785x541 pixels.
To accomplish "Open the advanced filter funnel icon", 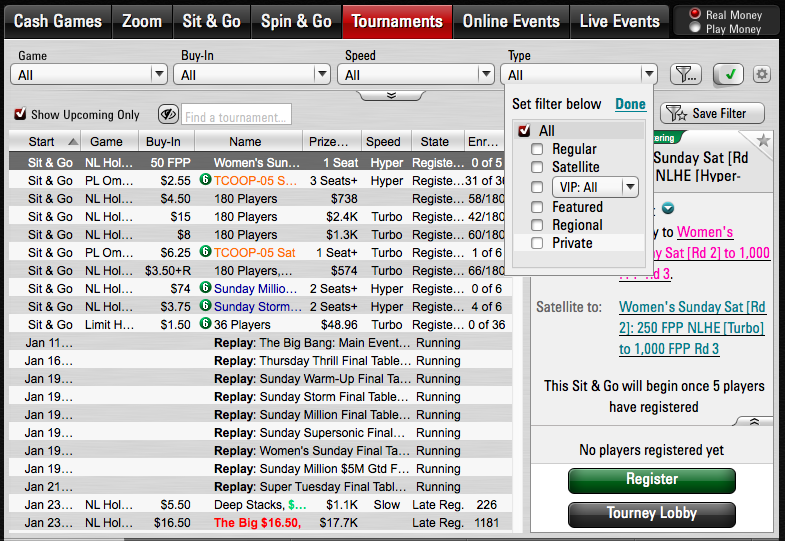I will tap(685, 75).
